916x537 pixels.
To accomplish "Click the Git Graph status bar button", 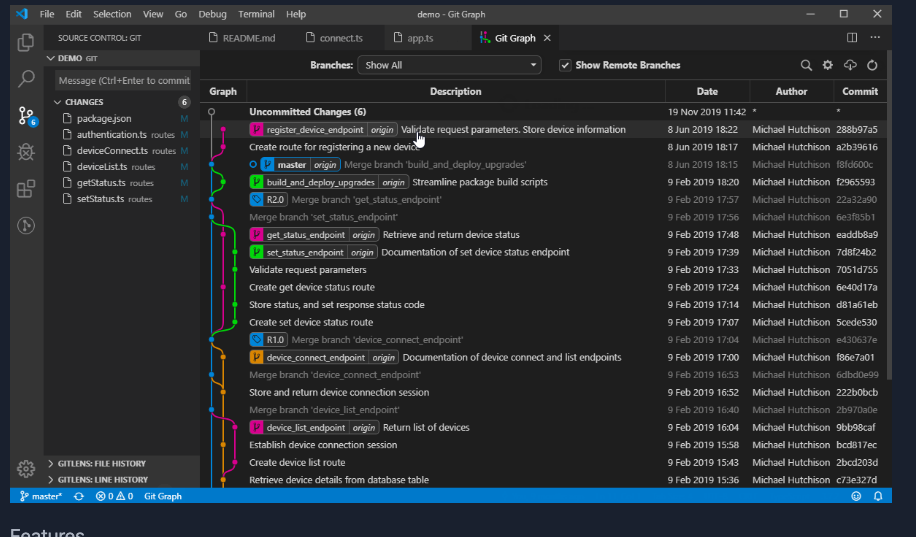I will 163,496.
